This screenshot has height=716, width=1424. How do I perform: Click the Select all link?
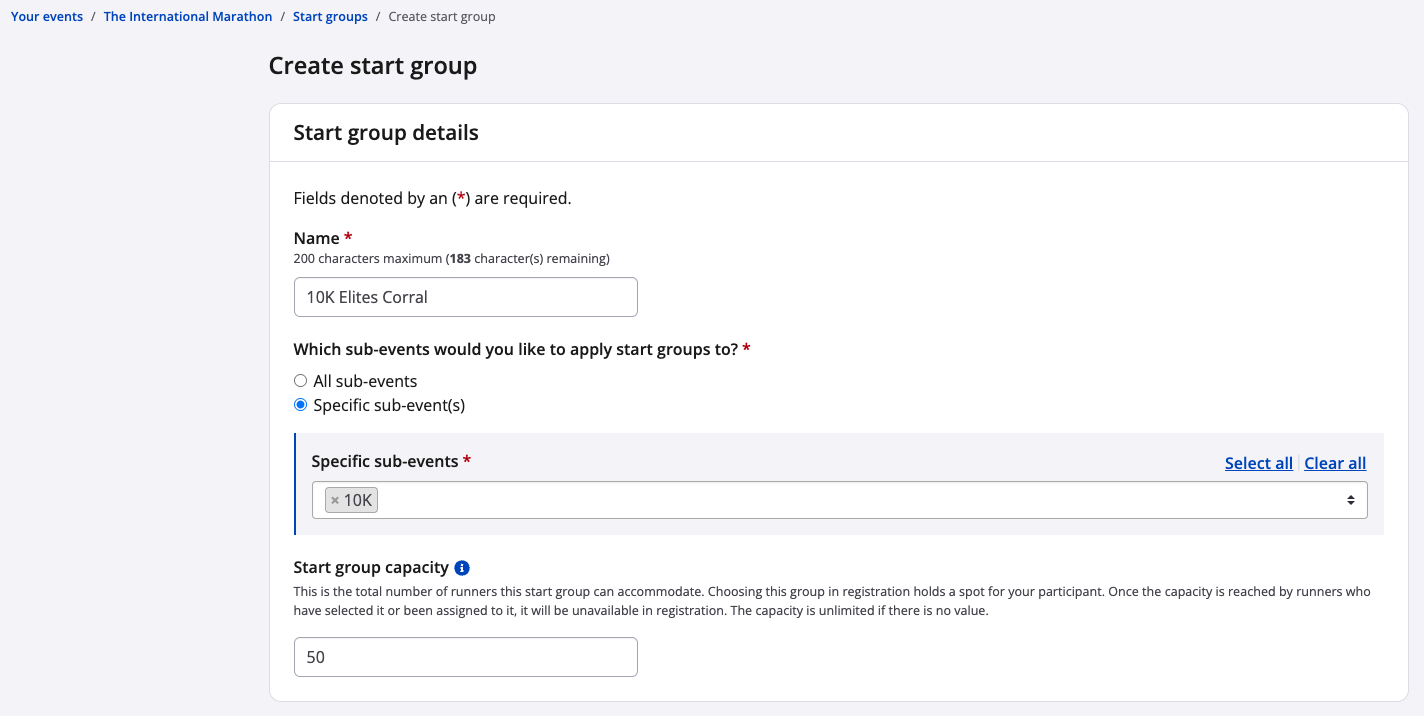(x=1258, y=463)
